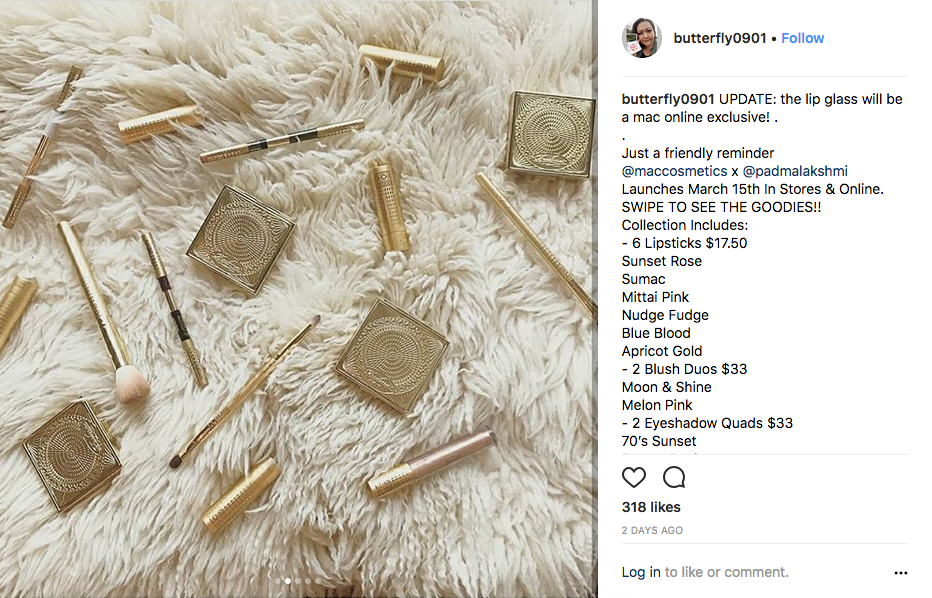Open the butterfly0901 username beside the avatar
Image resolution: width=932 pixels, height=598 pixels.
[720, 38]
